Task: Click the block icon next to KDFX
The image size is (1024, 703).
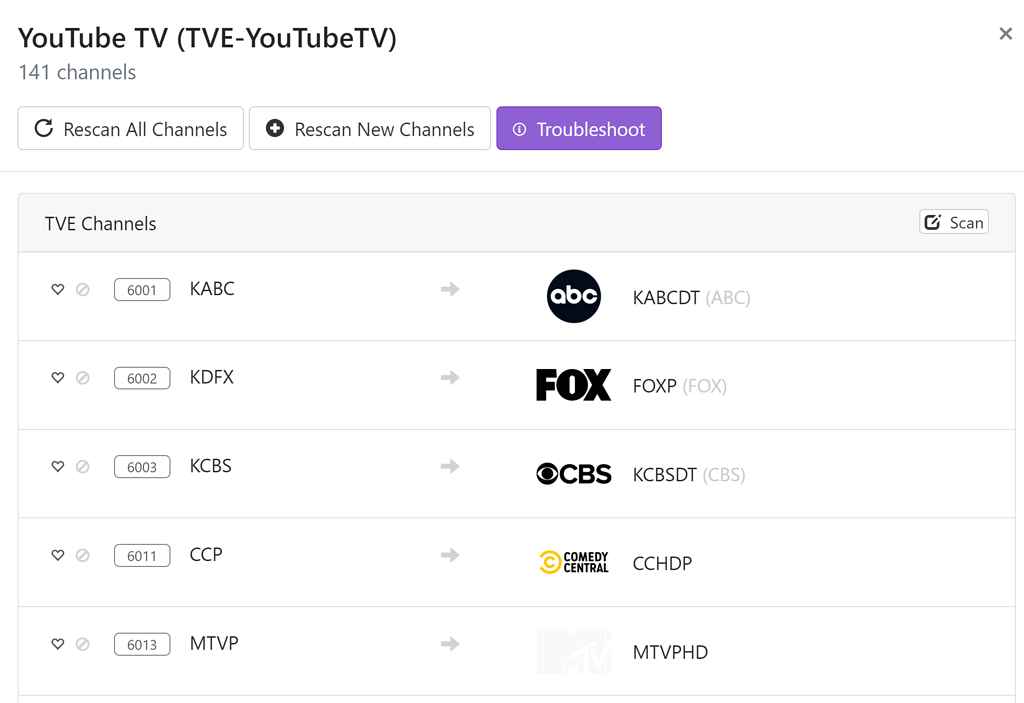Action: pos(84,378)
